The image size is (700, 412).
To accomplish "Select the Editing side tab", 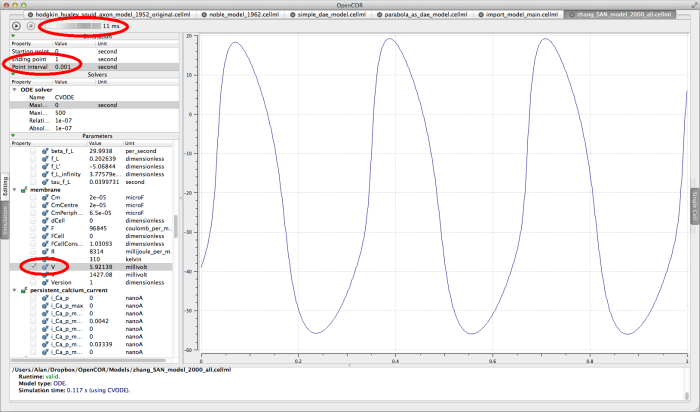I will [5, 187].
